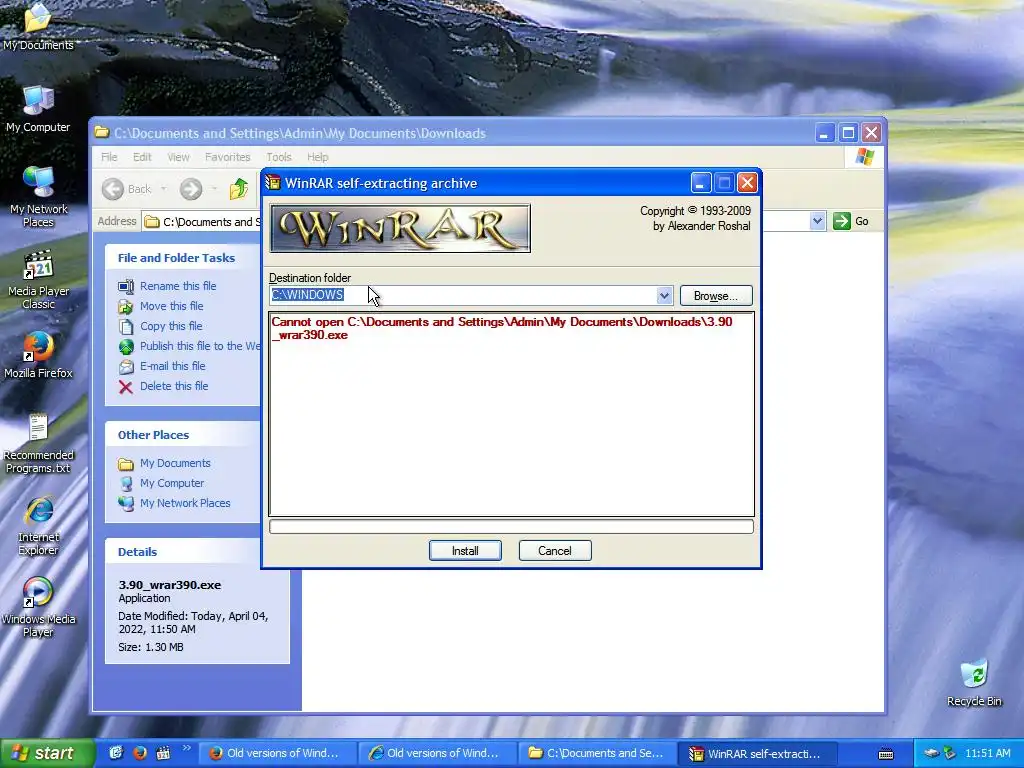Switch to Firefox Old versions taskbar button
The height and width of the screenshot is (768, 1024).
(x=276, y=753)
